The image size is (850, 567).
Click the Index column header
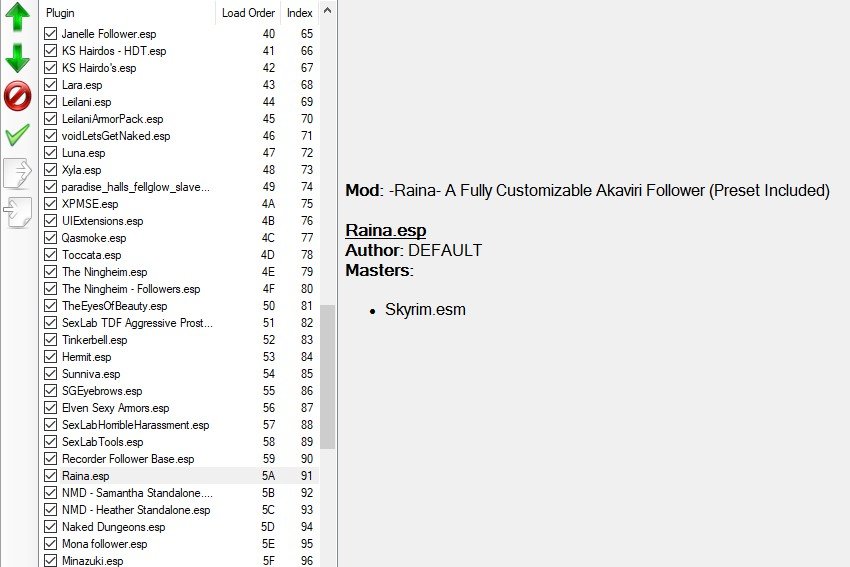coord(300,12)
